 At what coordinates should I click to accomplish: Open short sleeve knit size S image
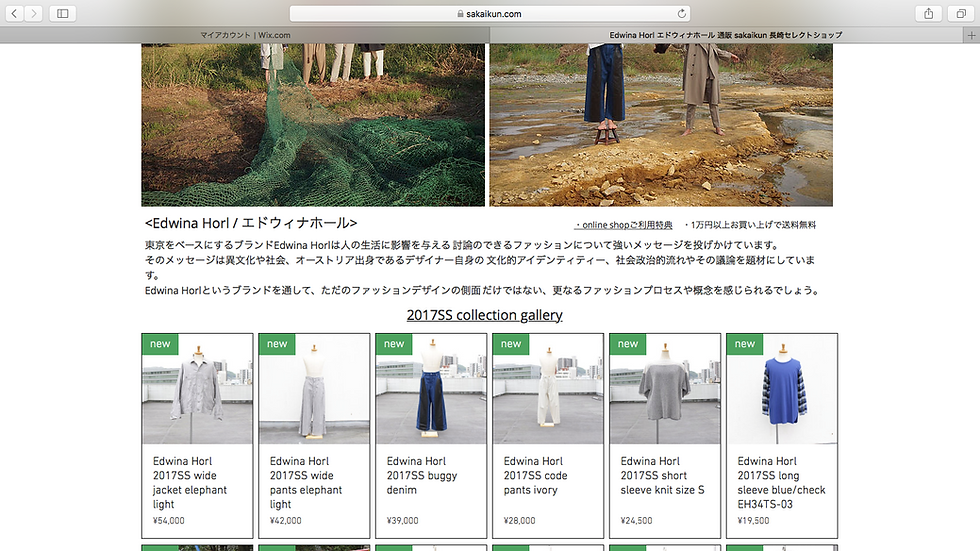click(x=665, y=389)
